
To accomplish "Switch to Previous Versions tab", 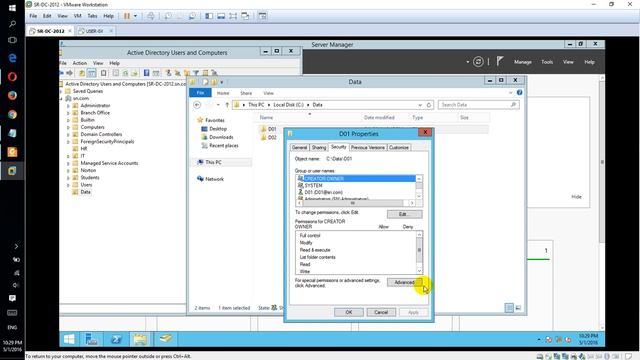I will (x=367, y=147).
